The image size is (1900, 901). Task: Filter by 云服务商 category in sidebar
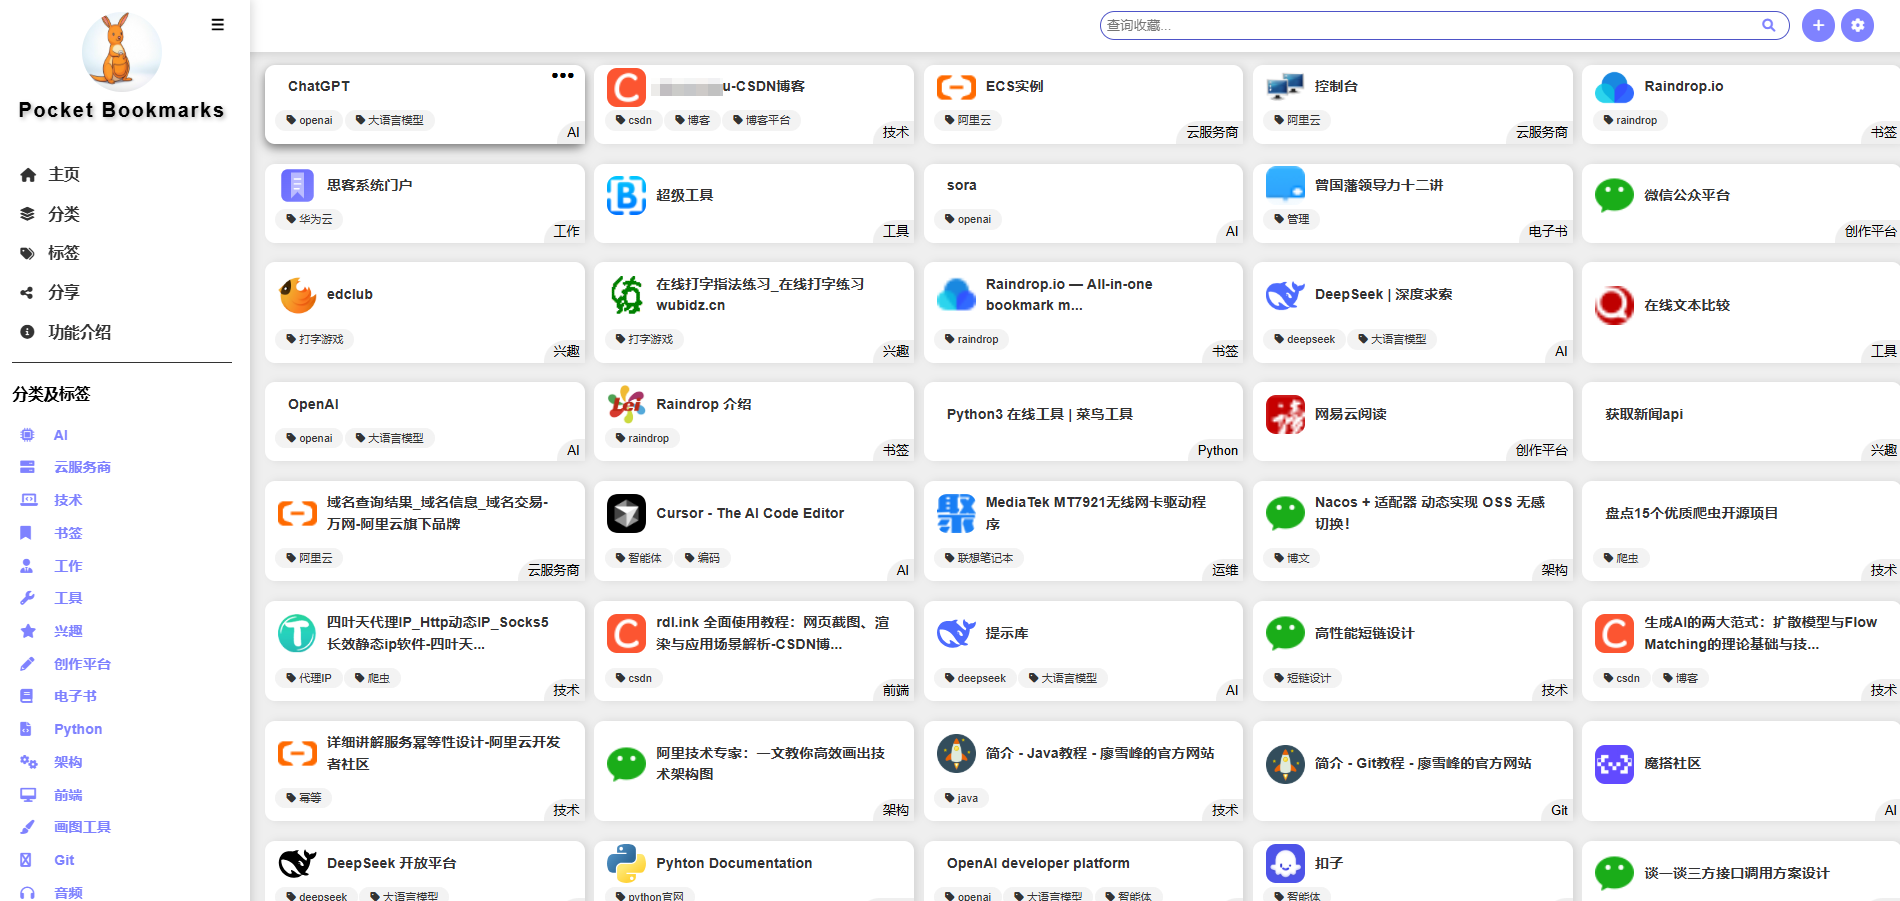82,467
